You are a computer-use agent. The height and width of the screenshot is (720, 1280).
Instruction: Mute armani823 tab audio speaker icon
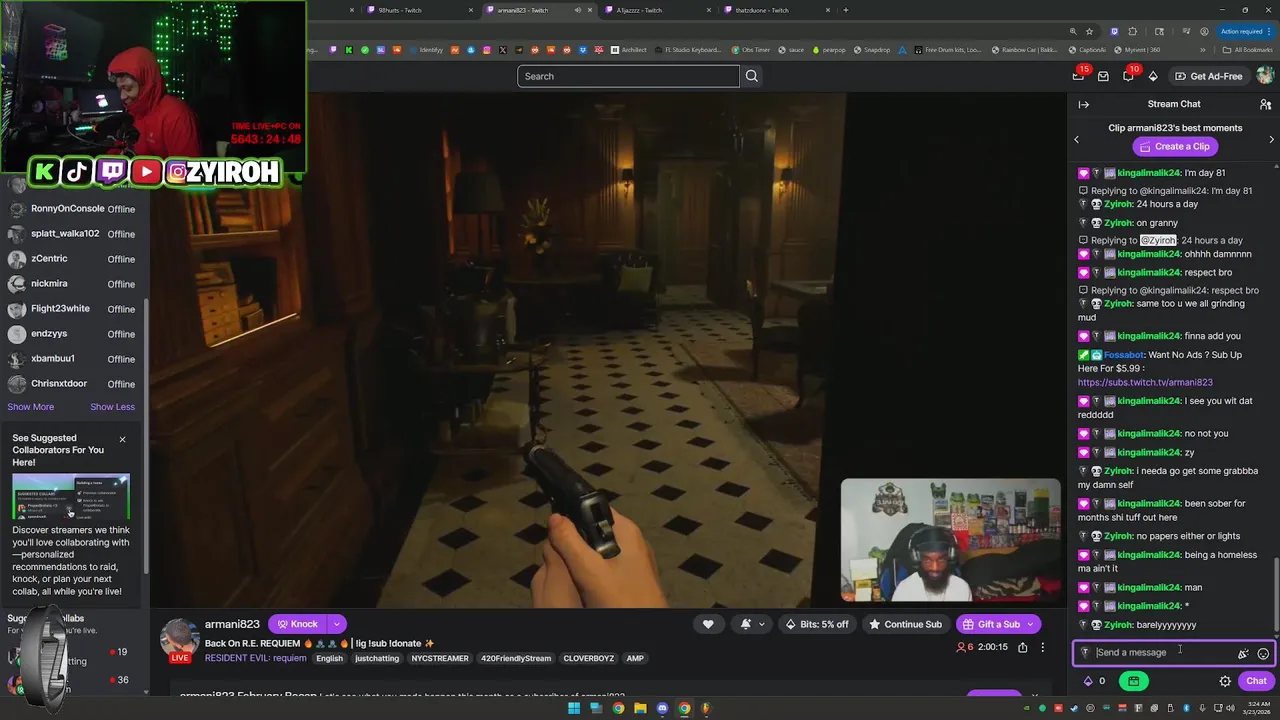pos(577,10)
